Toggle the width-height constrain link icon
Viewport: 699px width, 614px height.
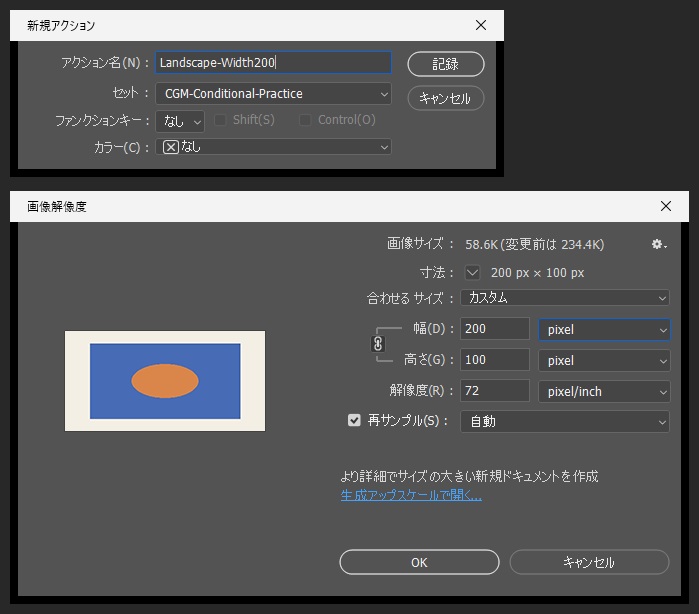(x=378, y=344)
